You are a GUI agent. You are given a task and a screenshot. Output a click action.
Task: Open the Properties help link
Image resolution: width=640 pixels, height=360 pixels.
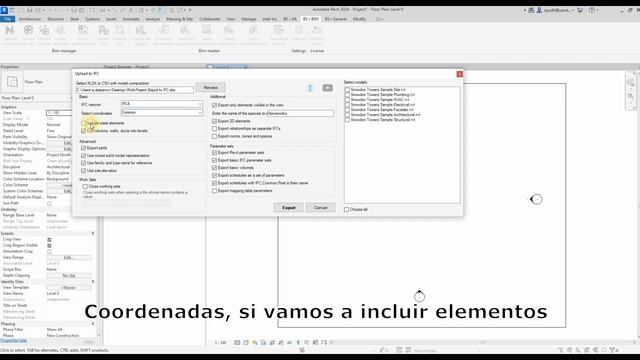pyautogui.click(x=13, y=340)
